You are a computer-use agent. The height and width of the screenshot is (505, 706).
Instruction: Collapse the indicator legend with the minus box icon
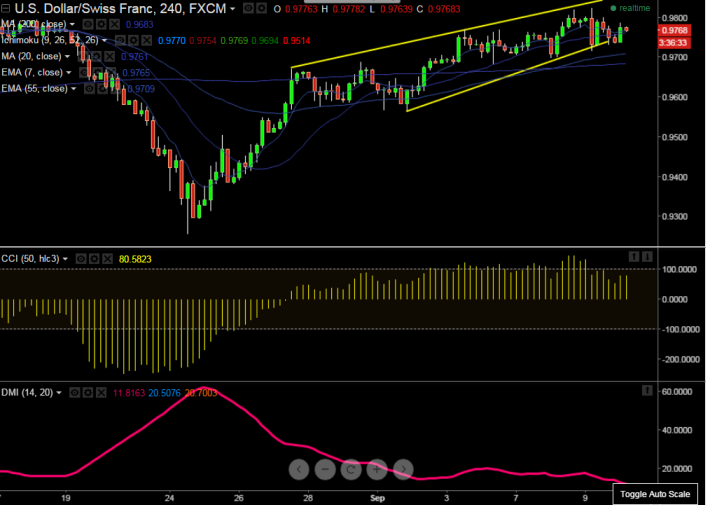click(5, 8)
